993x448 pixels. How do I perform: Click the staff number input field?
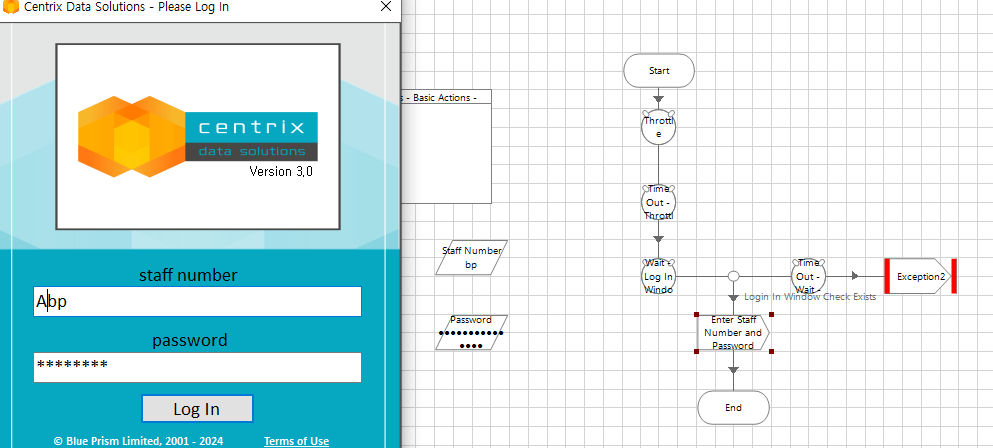(x=197, y=302)
